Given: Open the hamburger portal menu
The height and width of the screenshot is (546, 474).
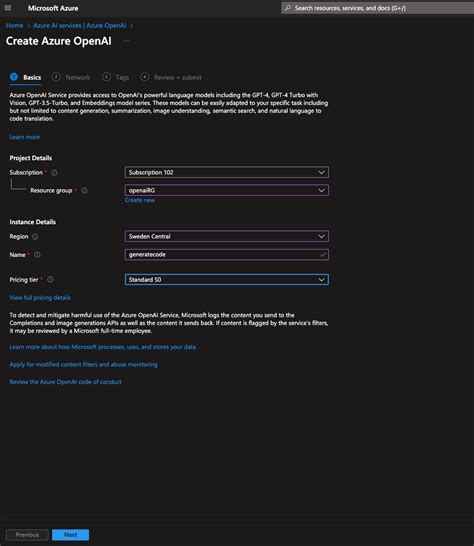Looking at the screenshot, I should coord(8,8).
